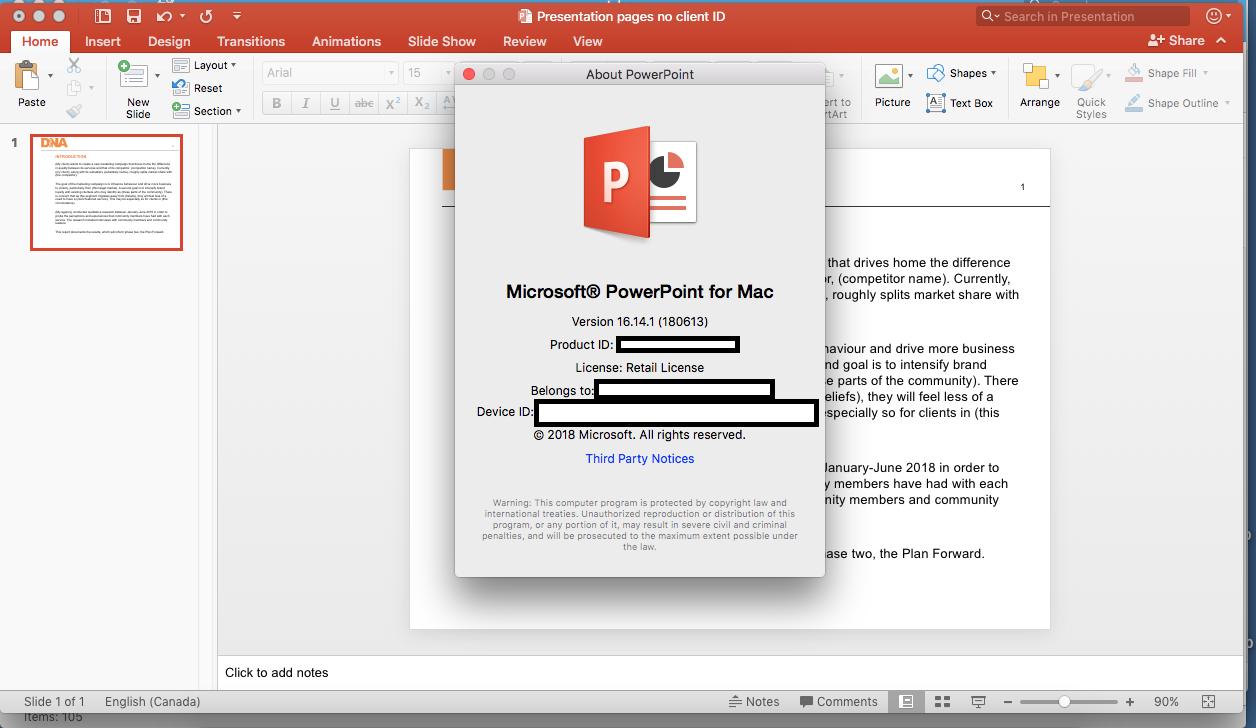Click the zoom slider handle
The image size is (1256, 728).
[x=1065, y=702]
